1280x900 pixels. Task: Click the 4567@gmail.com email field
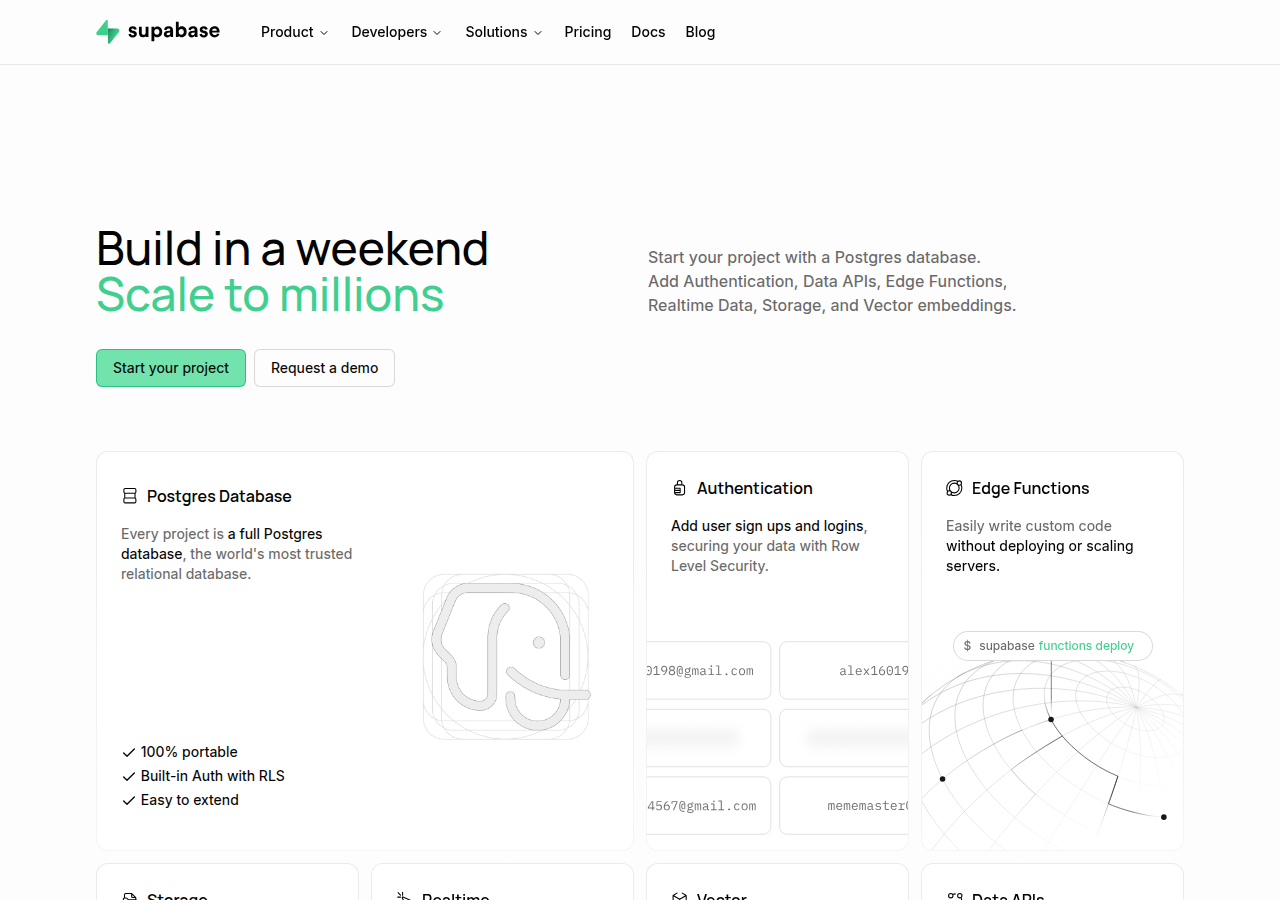tap(709, 805)
